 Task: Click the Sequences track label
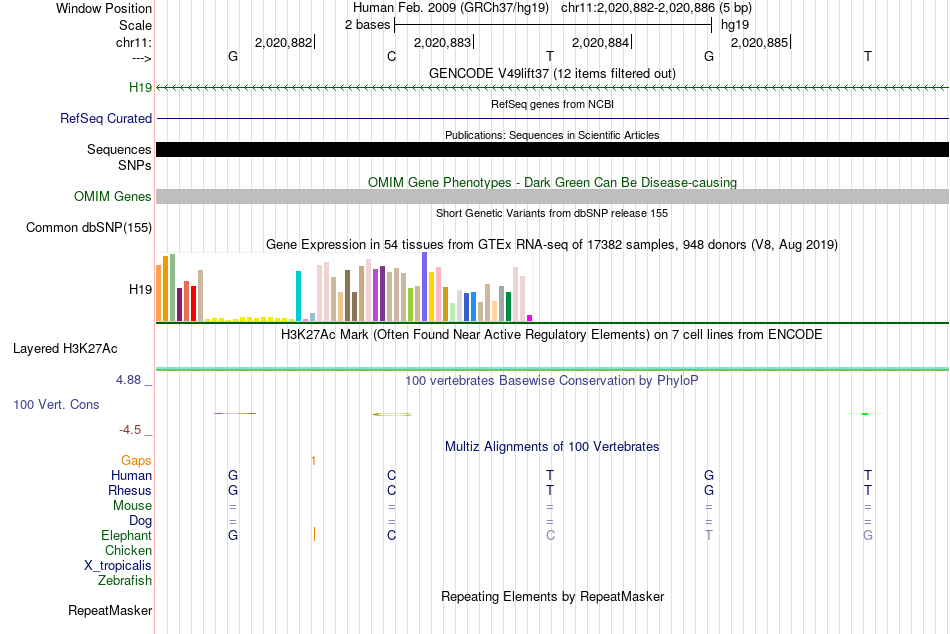119,150
